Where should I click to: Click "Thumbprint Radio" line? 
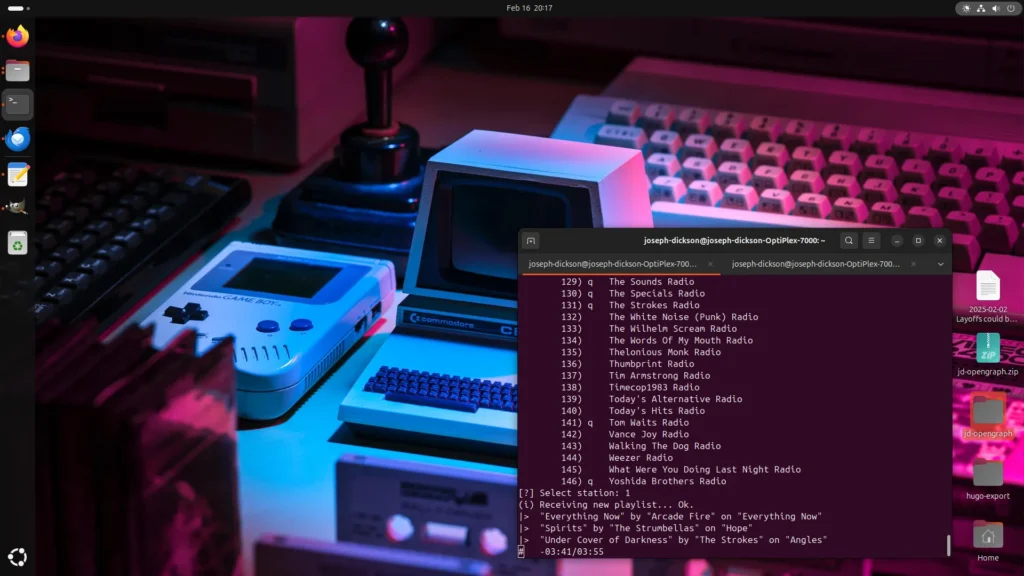pyautogui.click(x=651, y=364)
